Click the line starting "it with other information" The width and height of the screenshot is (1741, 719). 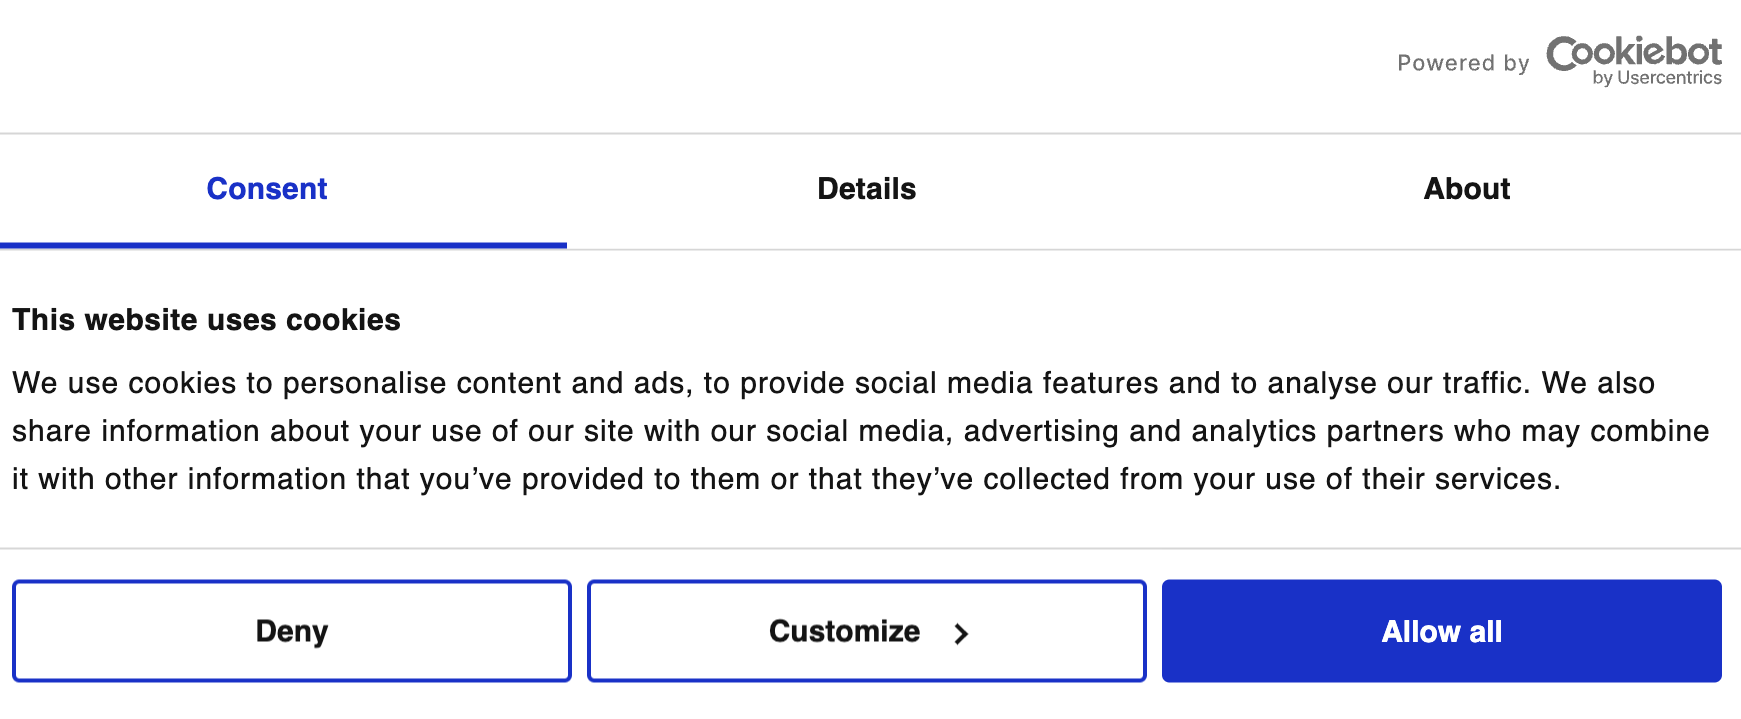pos(785,479)
